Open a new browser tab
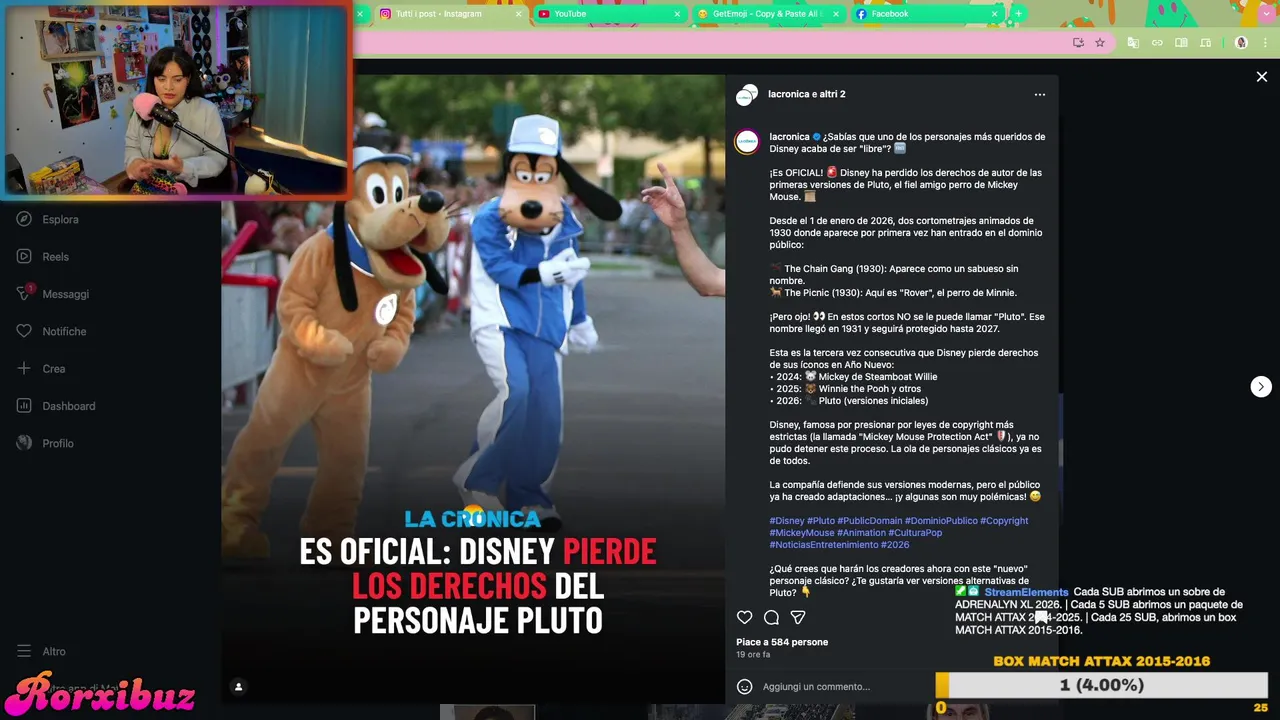This screenshot has height=720, width=1280. pos(1018,14)
